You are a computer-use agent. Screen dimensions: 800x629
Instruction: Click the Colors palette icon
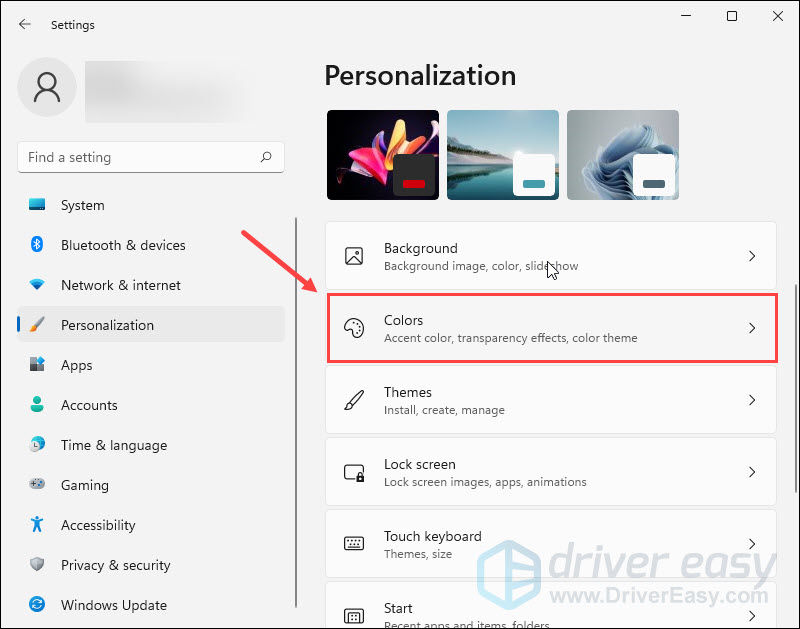tap(355, 328)
